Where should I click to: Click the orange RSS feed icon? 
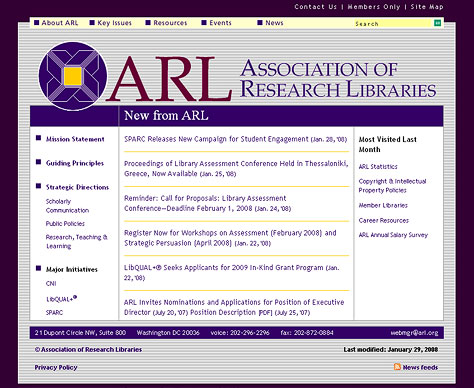point(397,367)
